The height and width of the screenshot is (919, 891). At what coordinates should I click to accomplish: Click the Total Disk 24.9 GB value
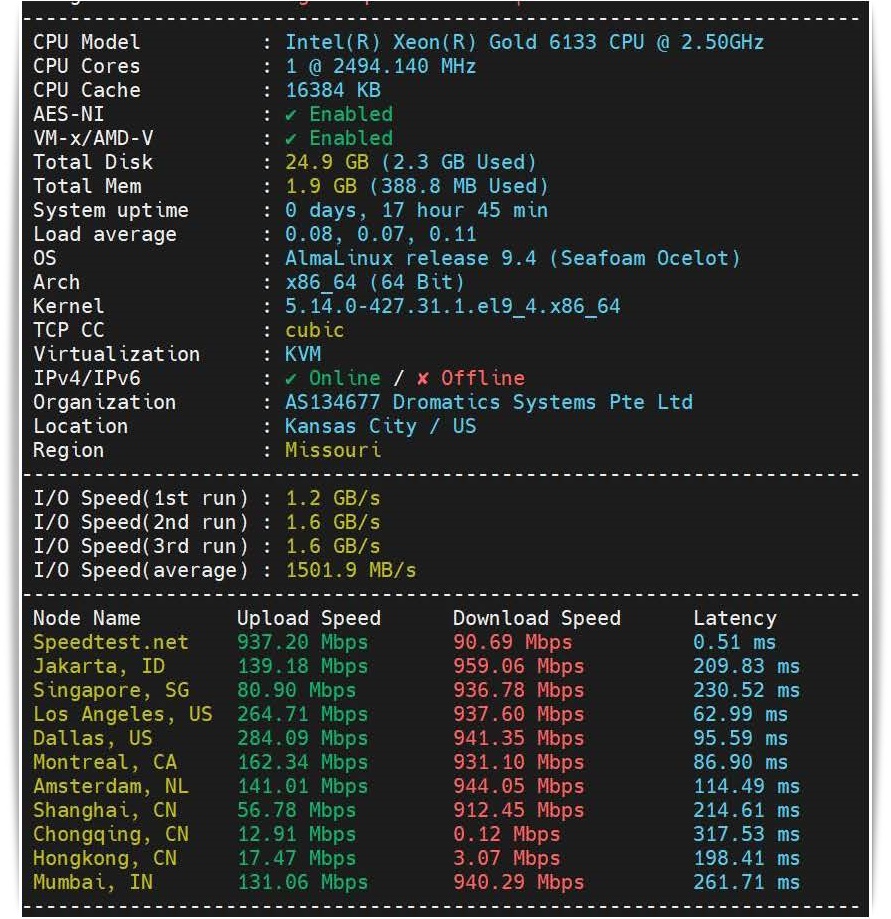[x=410, y=163]
